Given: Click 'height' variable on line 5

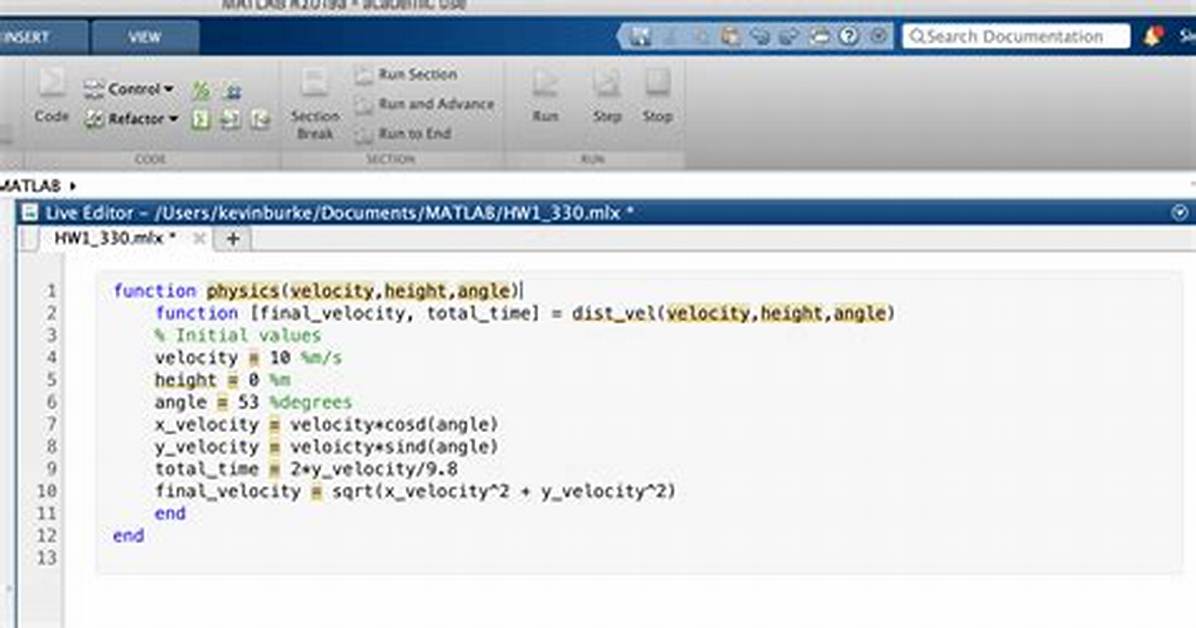Looking at the screenshot, I should coord(185,380).
